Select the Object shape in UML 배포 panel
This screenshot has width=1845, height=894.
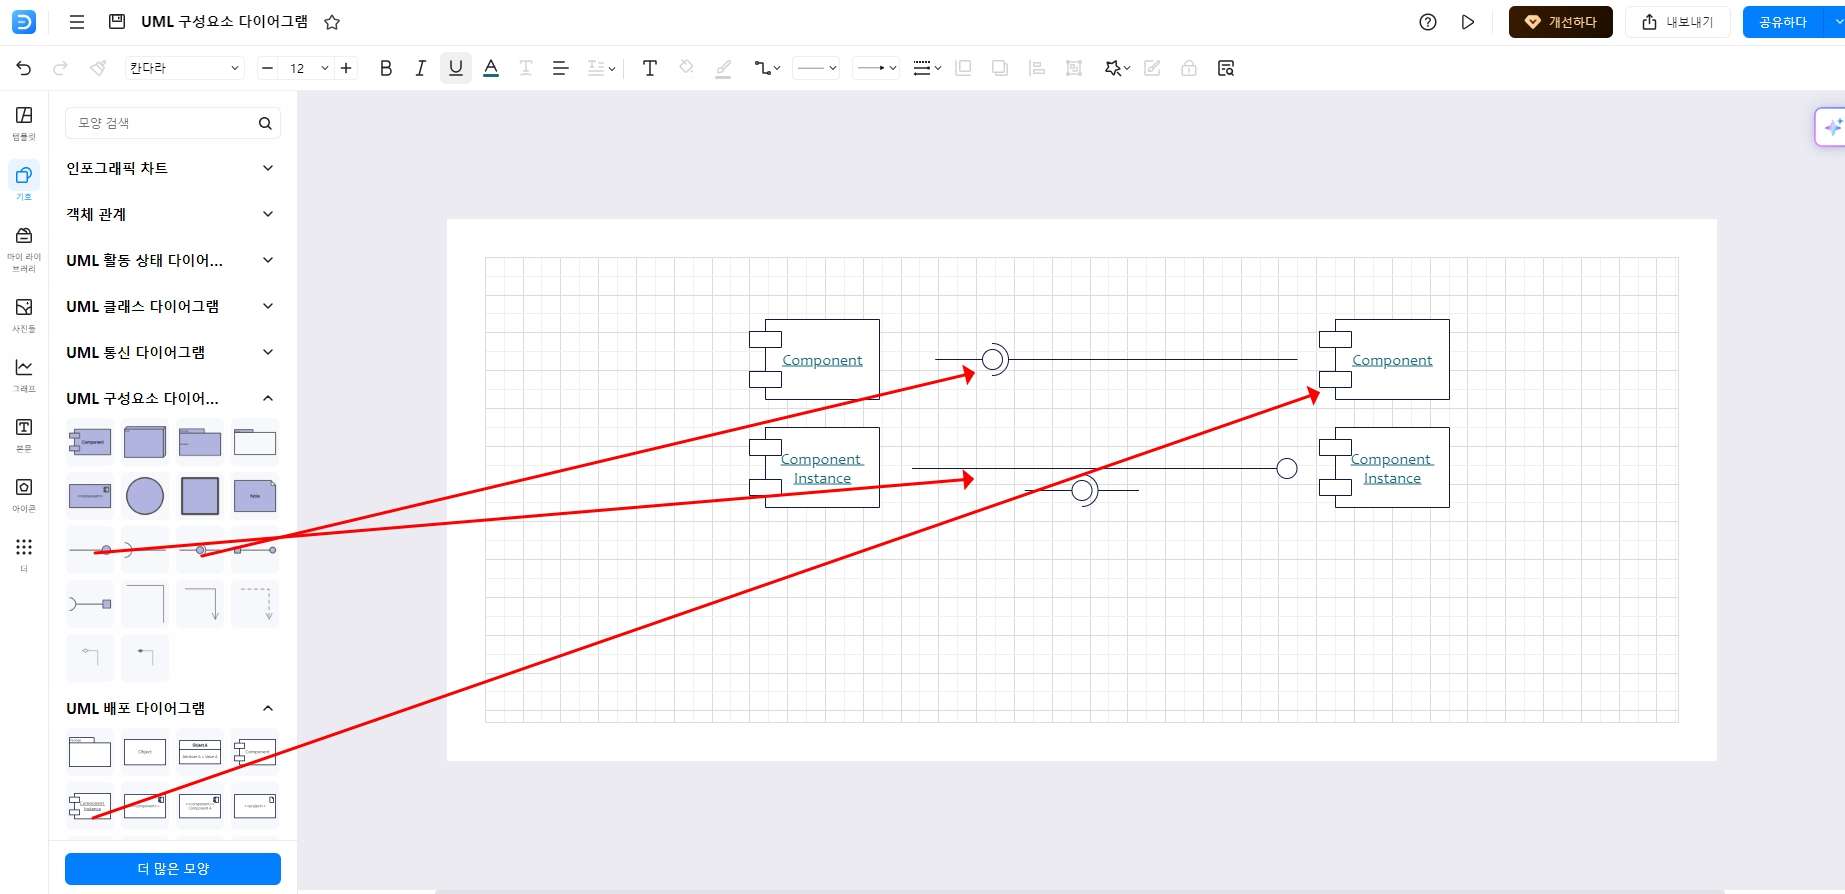pyautogui.click(x=145, y=752)
